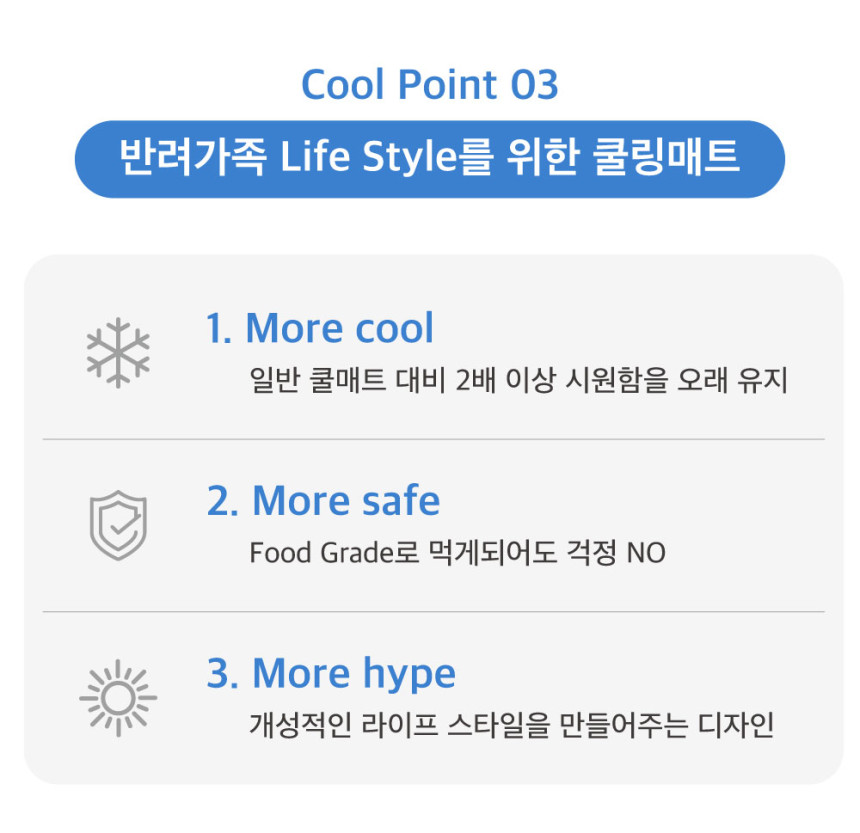This screenshot has width=860, height=833.
Task: Click 'Life Style' in the blue banner
Action: (368, 157)
